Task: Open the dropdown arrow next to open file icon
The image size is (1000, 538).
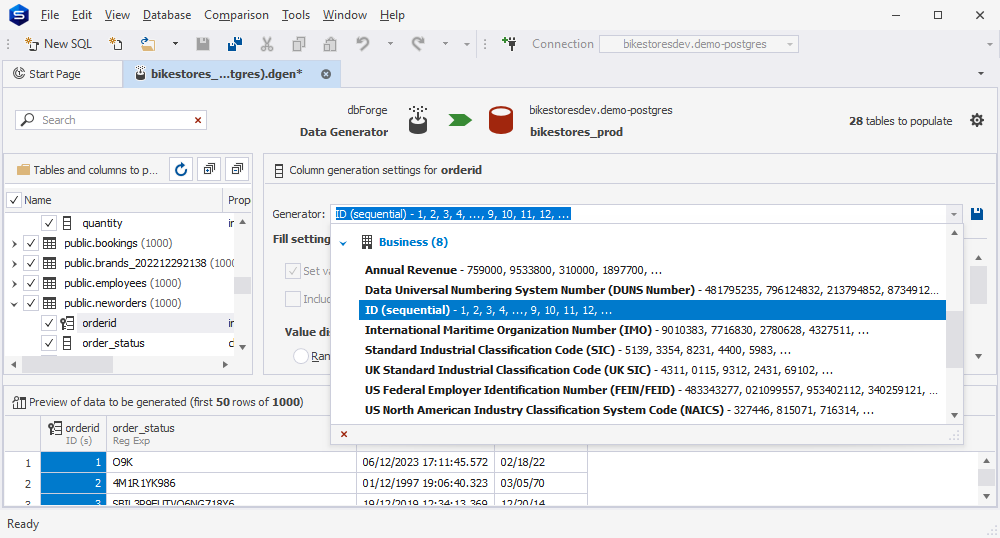Action: click(x=175, y=44)
